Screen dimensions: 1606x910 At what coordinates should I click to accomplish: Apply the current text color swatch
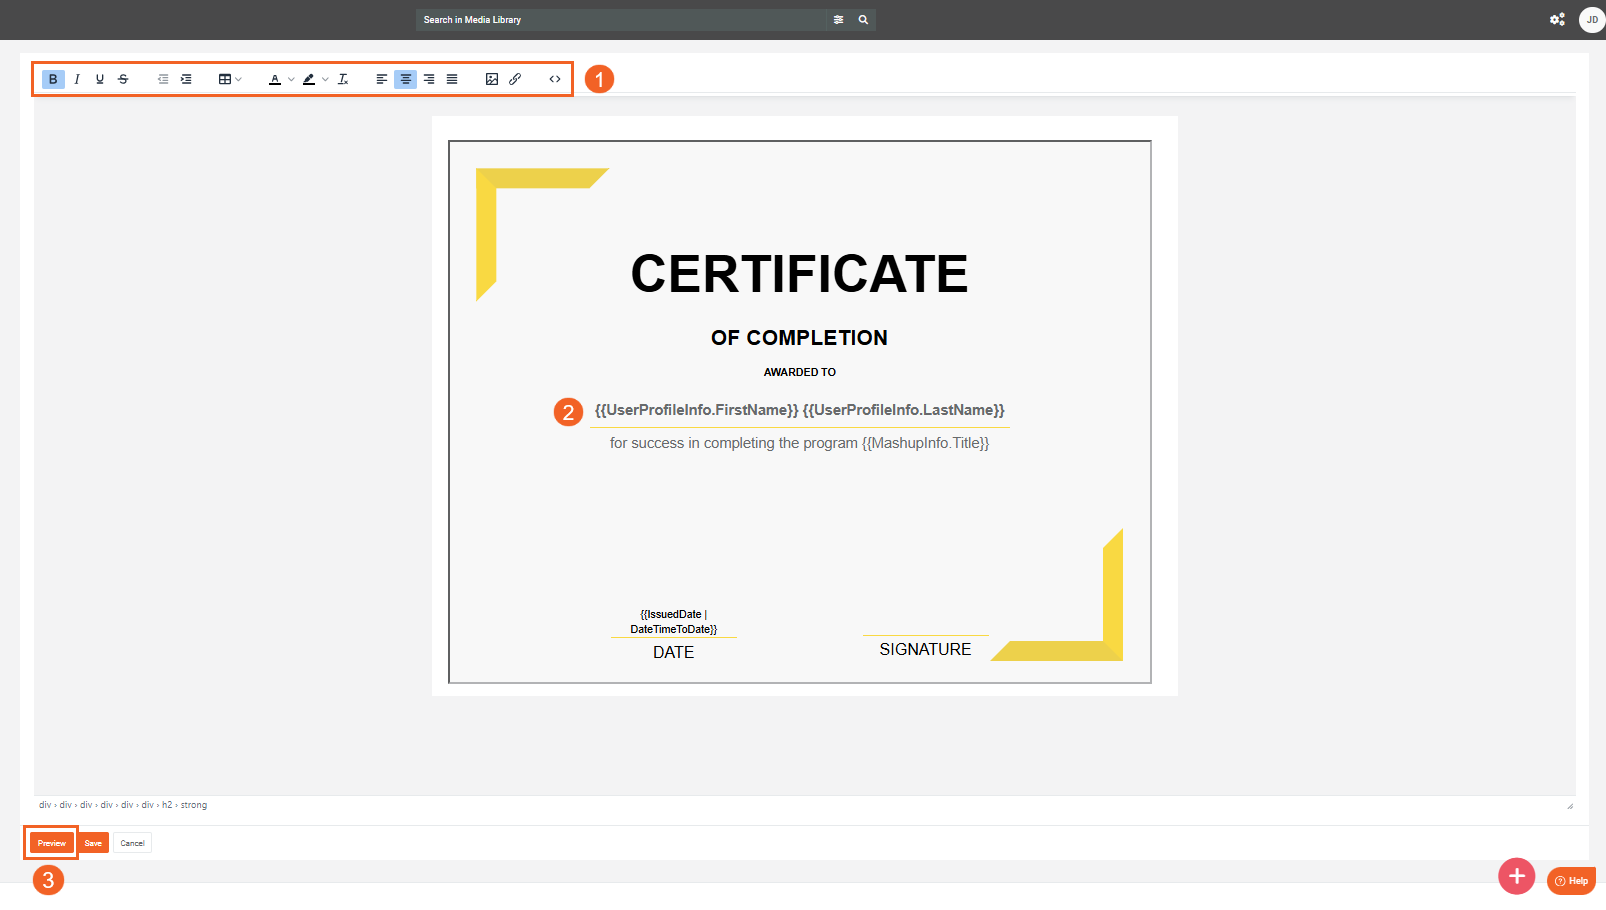[275, 79]
